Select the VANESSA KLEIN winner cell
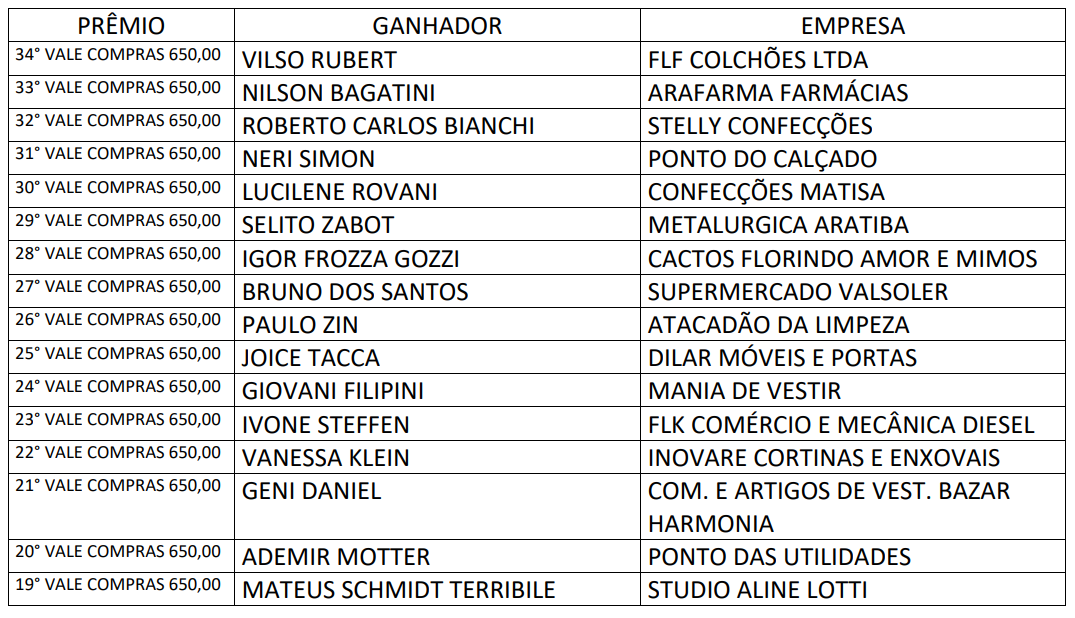The width and height of the screenshot is (1075, 618). pos(437,457)
